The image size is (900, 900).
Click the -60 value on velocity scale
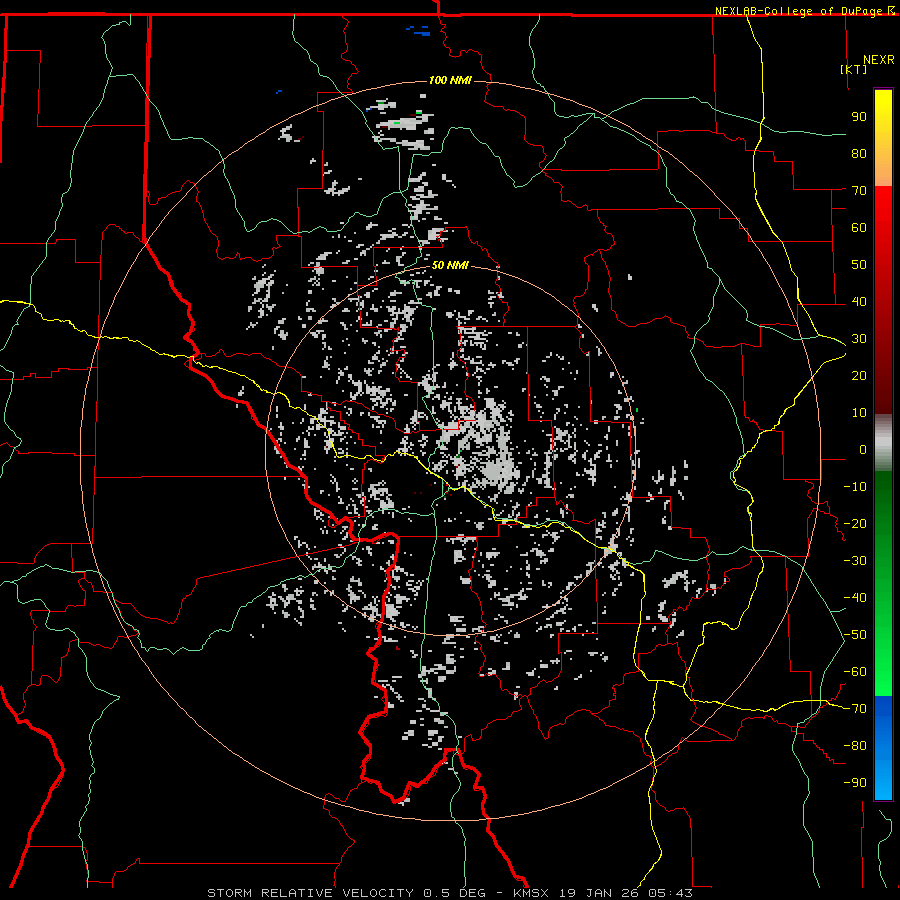(855, 672)
